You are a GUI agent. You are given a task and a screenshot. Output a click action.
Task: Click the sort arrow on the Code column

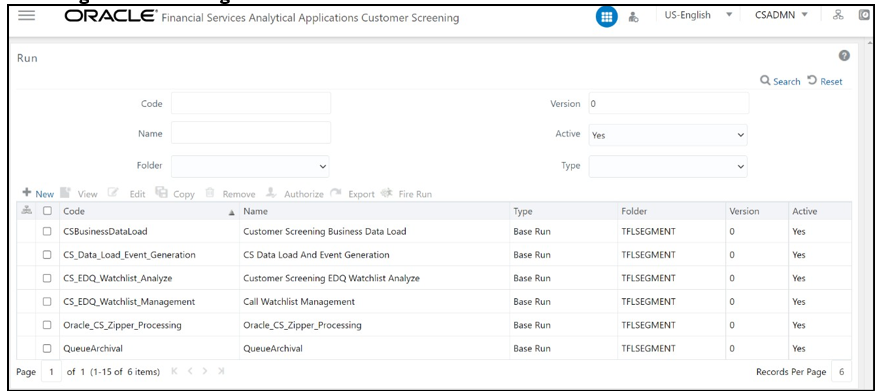231,212
